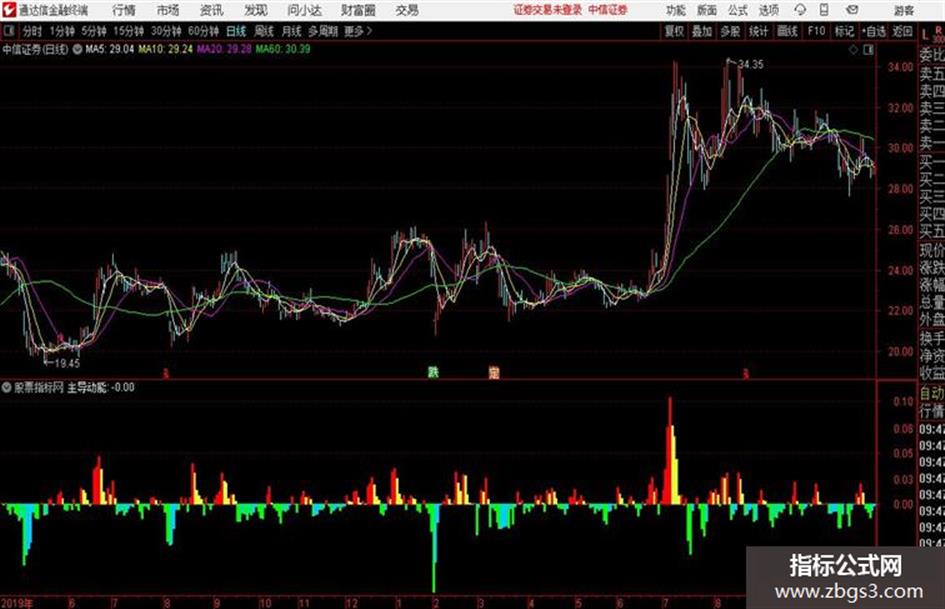Toggle the left sidebar panel icon

pos(8,31)
